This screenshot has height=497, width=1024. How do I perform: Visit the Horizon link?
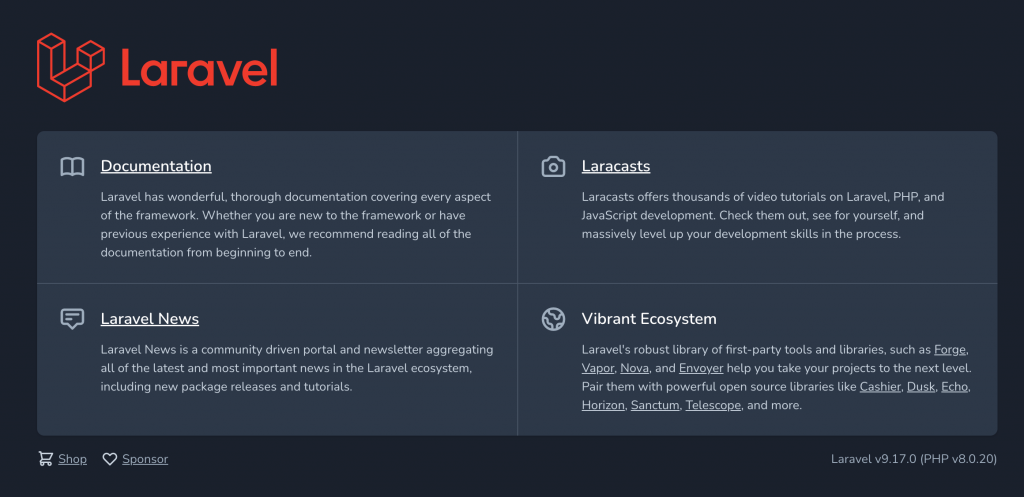603,406
